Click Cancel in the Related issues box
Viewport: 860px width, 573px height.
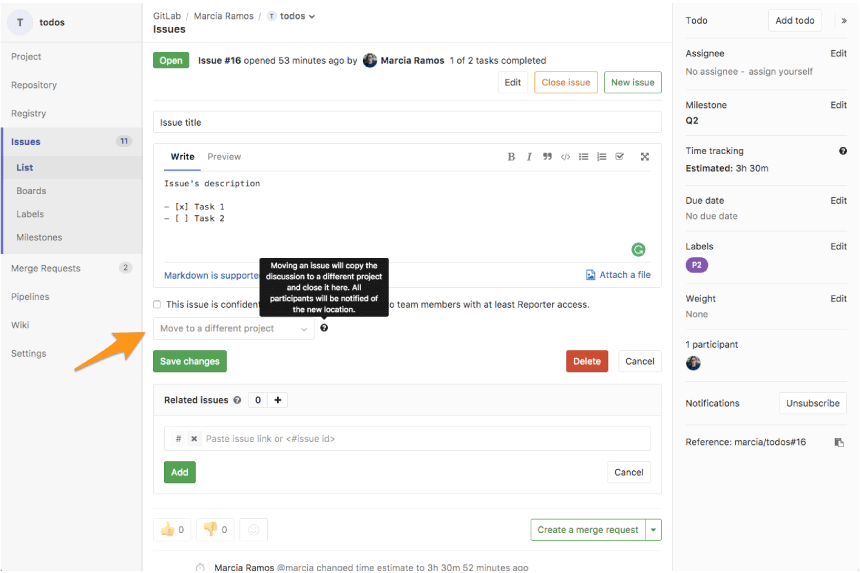(629, 473)
